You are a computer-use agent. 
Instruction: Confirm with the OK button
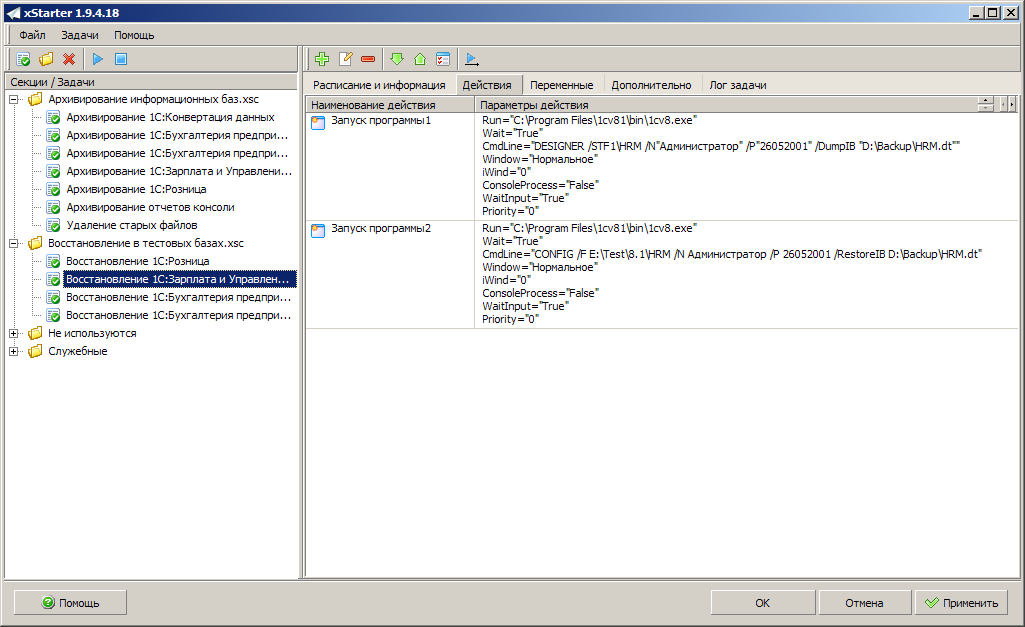(763, 603)
